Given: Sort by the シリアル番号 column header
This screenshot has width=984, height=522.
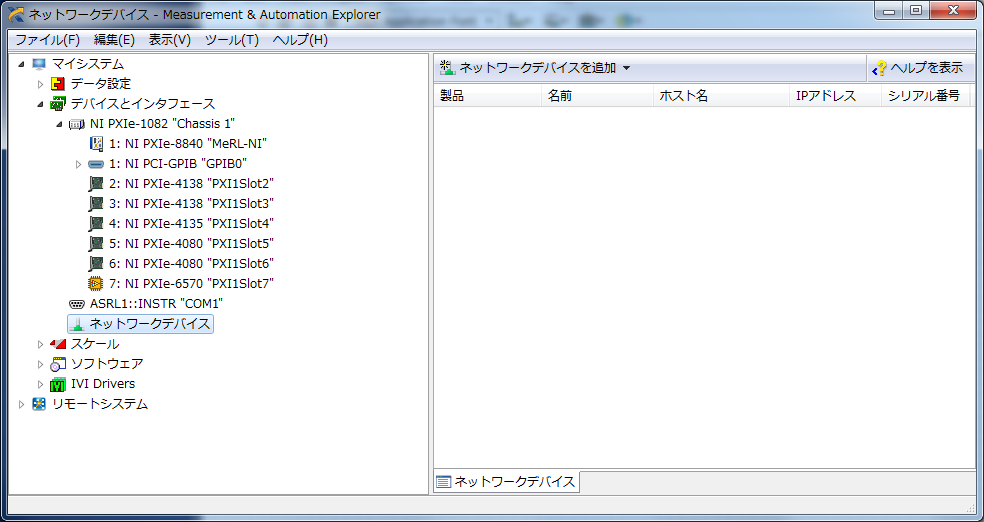Looking at the screenshot, I should click(x=926, y=95).
